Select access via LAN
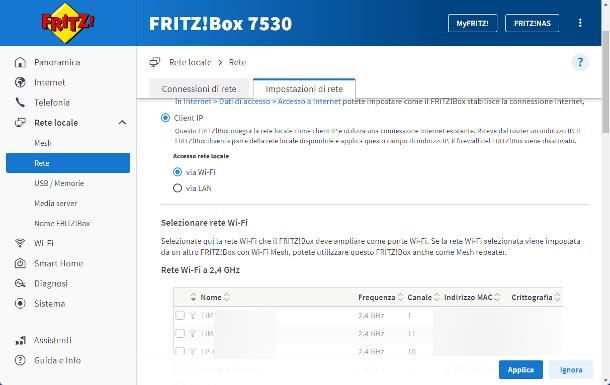This screenshot has height=385, width=610. [177, 188]
